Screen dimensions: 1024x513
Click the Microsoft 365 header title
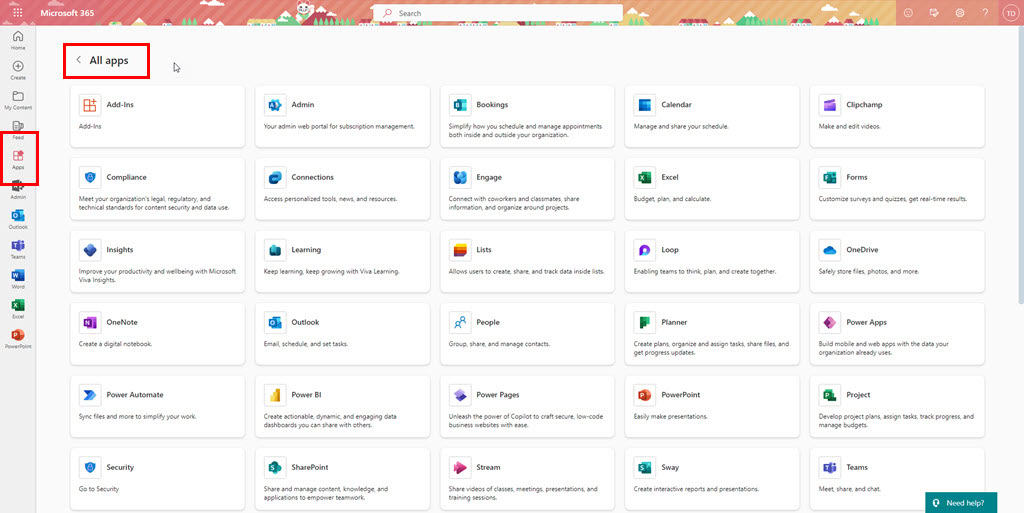coord(67,12)
